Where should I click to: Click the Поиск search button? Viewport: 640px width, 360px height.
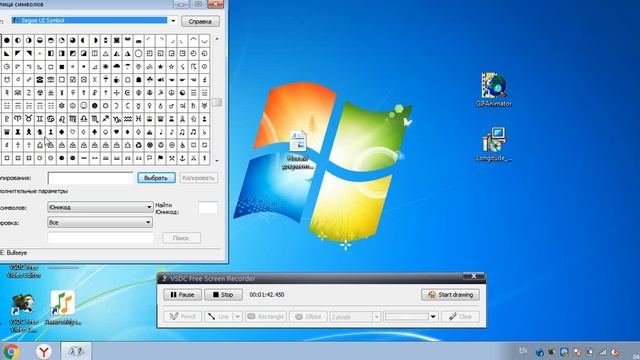pos(181,238)
